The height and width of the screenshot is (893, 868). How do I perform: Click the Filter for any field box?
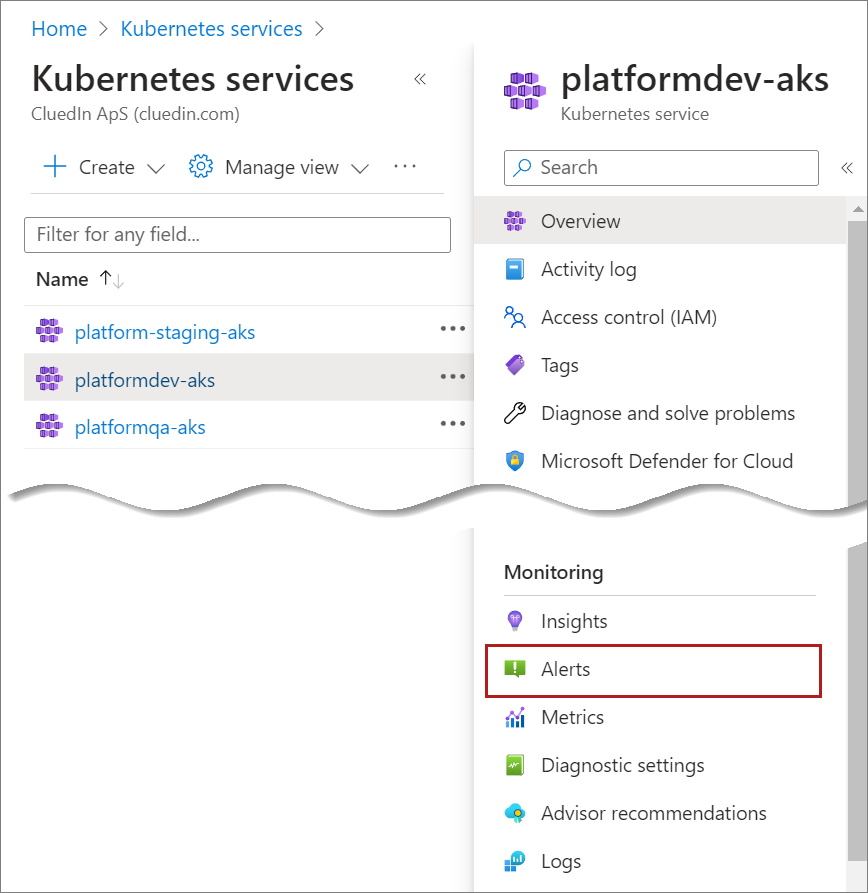(237, 236)
